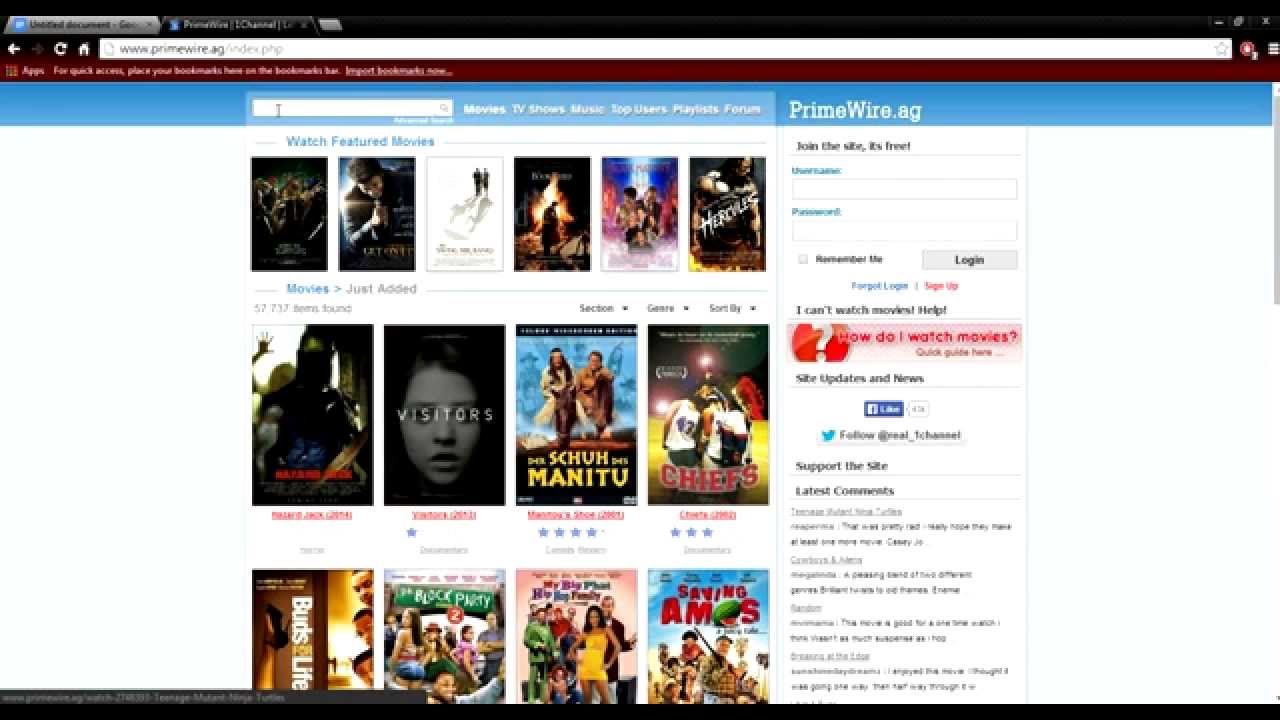
Task: Open the featured Ninja Turtles poster
Action: click(289, 214)
